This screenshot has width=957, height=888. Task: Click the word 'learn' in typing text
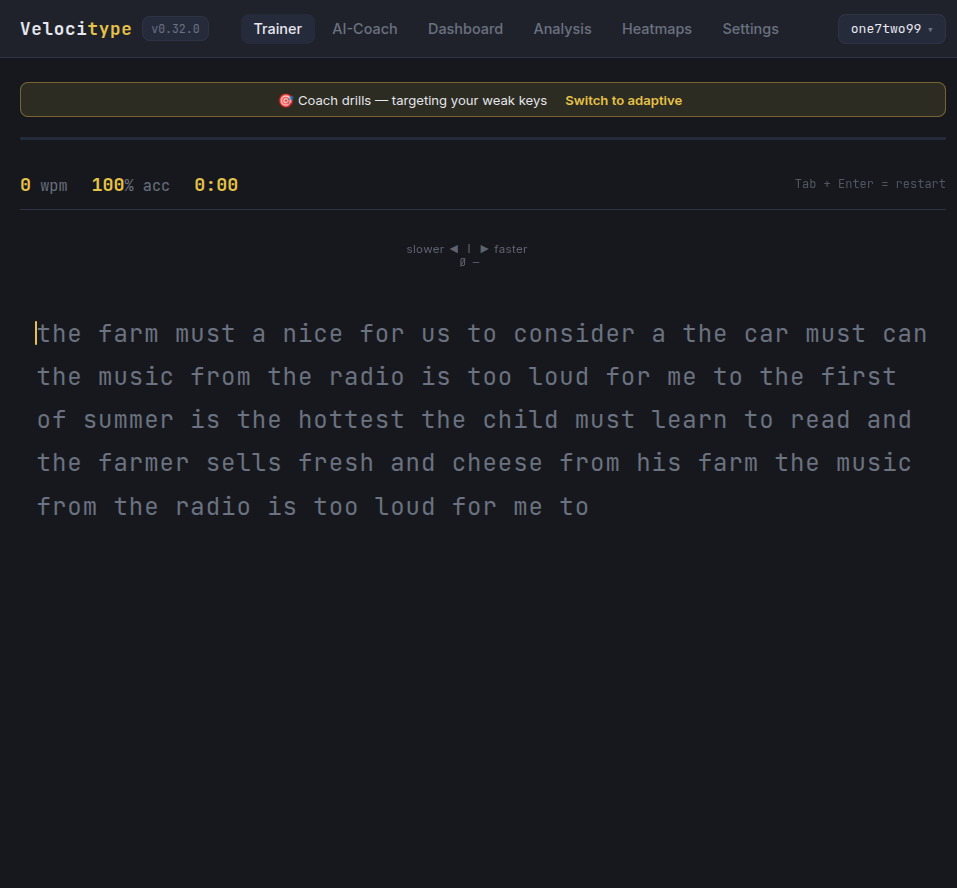689,420
